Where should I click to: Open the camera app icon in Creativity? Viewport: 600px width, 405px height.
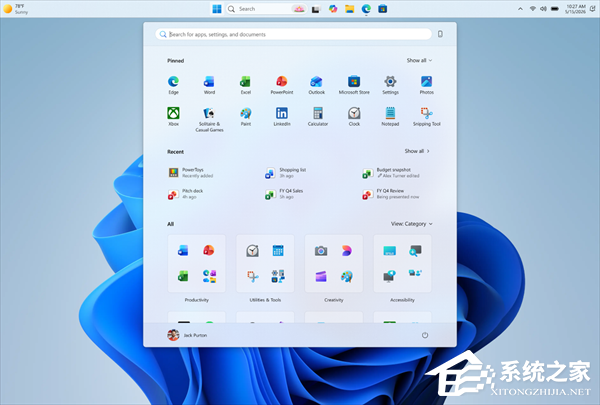pyautogui.click(x=321, y=251)
